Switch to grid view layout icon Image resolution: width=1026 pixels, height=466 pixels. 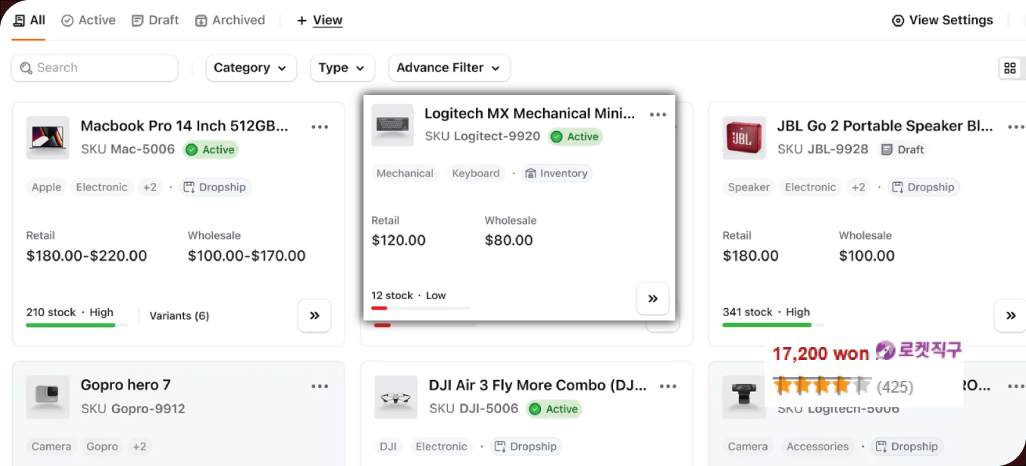pyautogui.click(x=1010, y=68)
